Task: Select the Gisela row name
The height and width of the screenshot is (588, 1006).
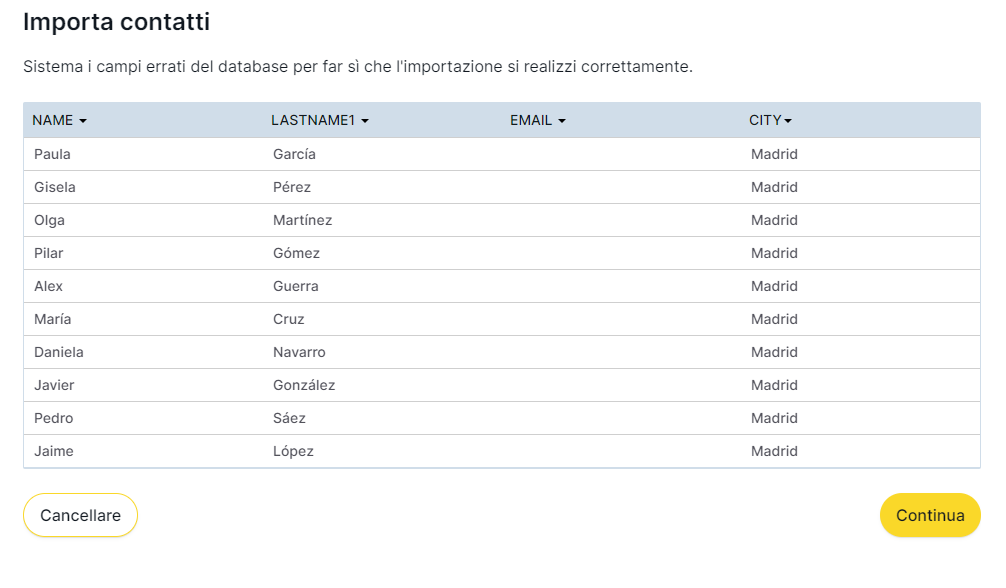Action: click(x=55, y=187)
